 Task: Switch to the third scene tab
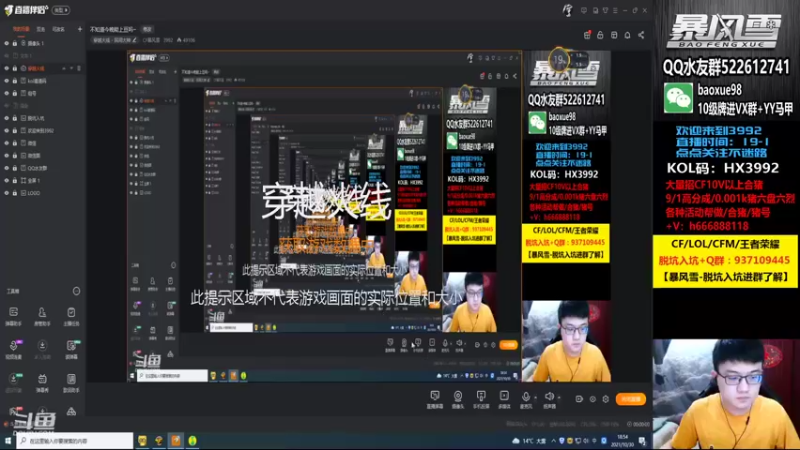[59, 29]
